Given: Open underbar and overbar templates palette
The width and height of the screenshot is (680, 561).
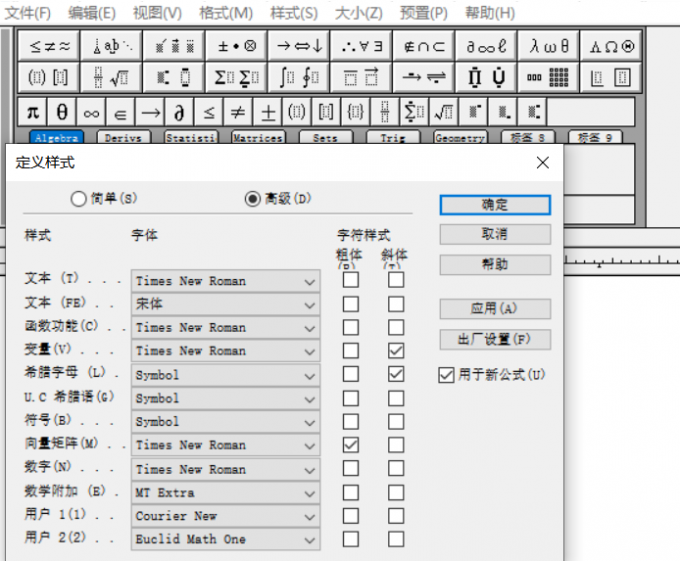Looking at the screenshot, I should (361, 77).
